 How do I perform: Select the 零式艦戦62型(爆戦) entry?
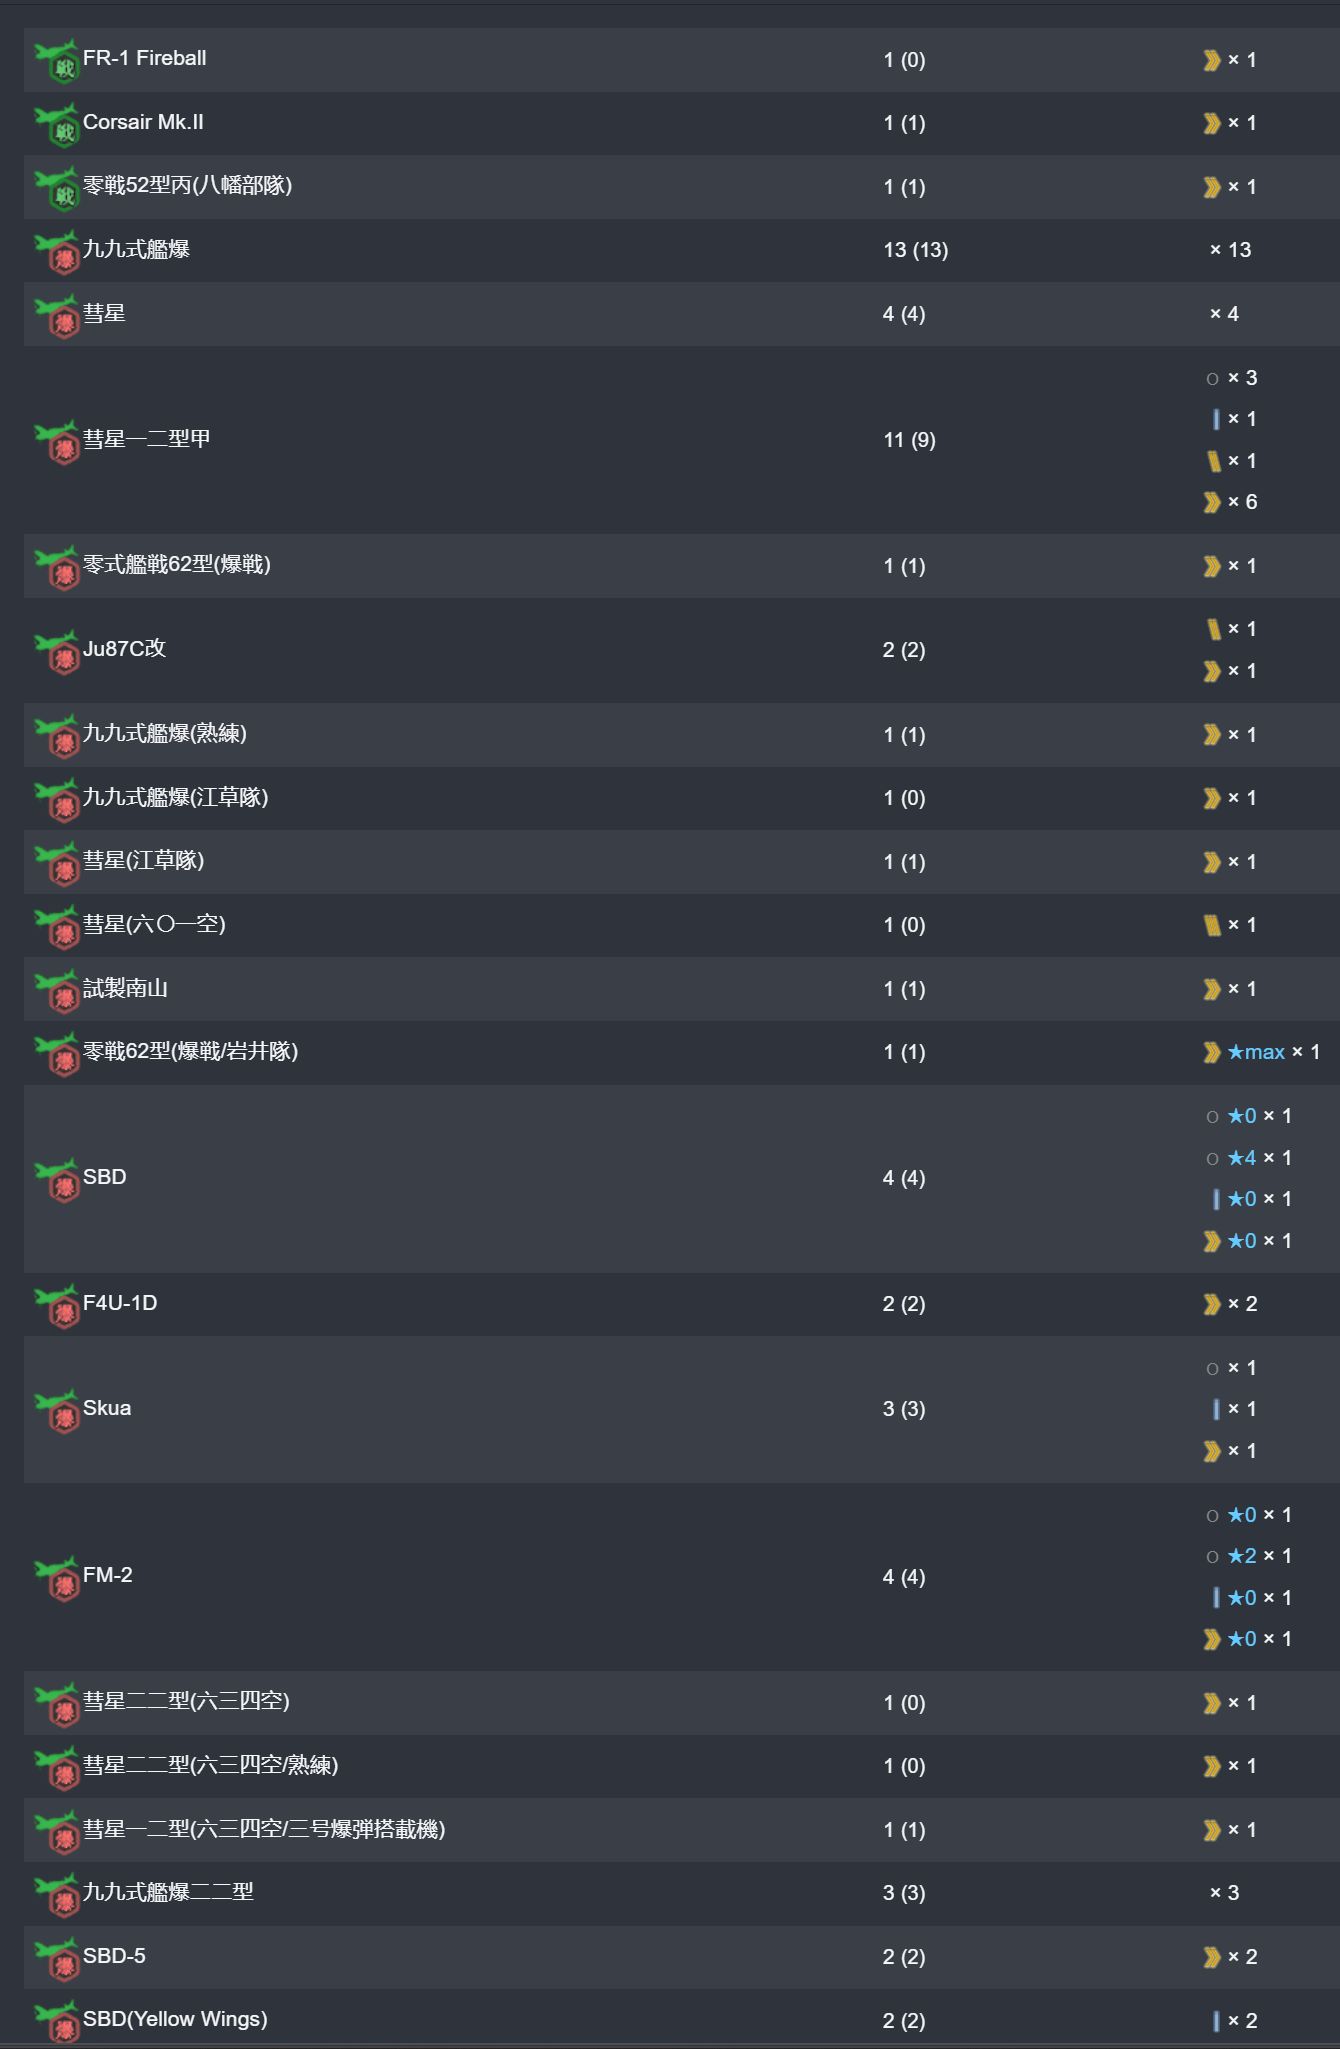[x=177, y=565]
